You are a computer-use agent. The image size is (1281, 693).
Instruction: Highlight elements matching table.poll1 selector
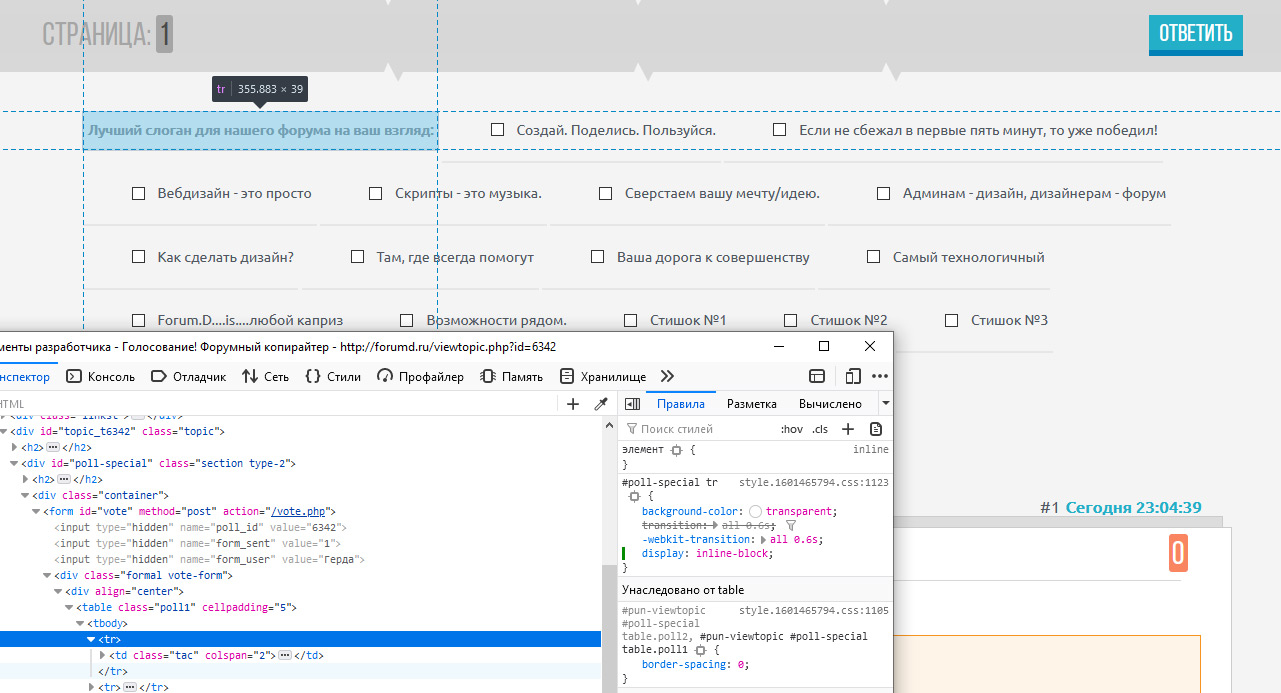pyautogui.click(x=700, y=649)
